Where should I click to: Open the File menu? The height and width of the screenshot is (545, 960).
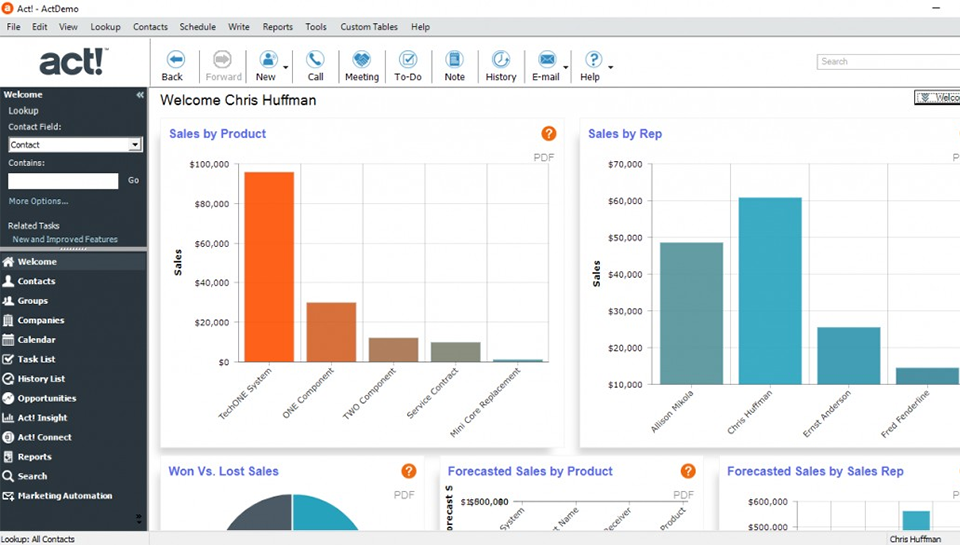13,27
